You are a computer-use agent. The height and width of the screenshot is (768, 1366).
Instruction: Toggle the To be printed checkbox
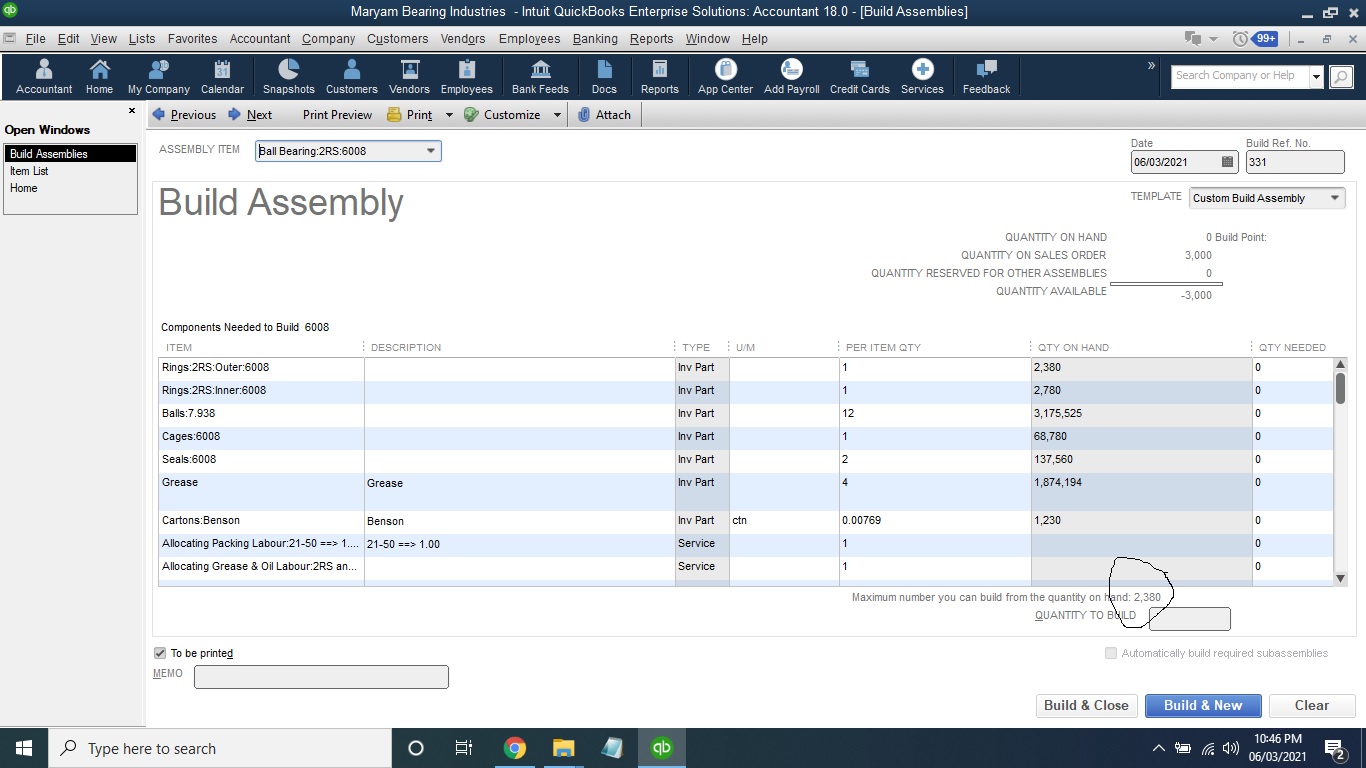160,653
